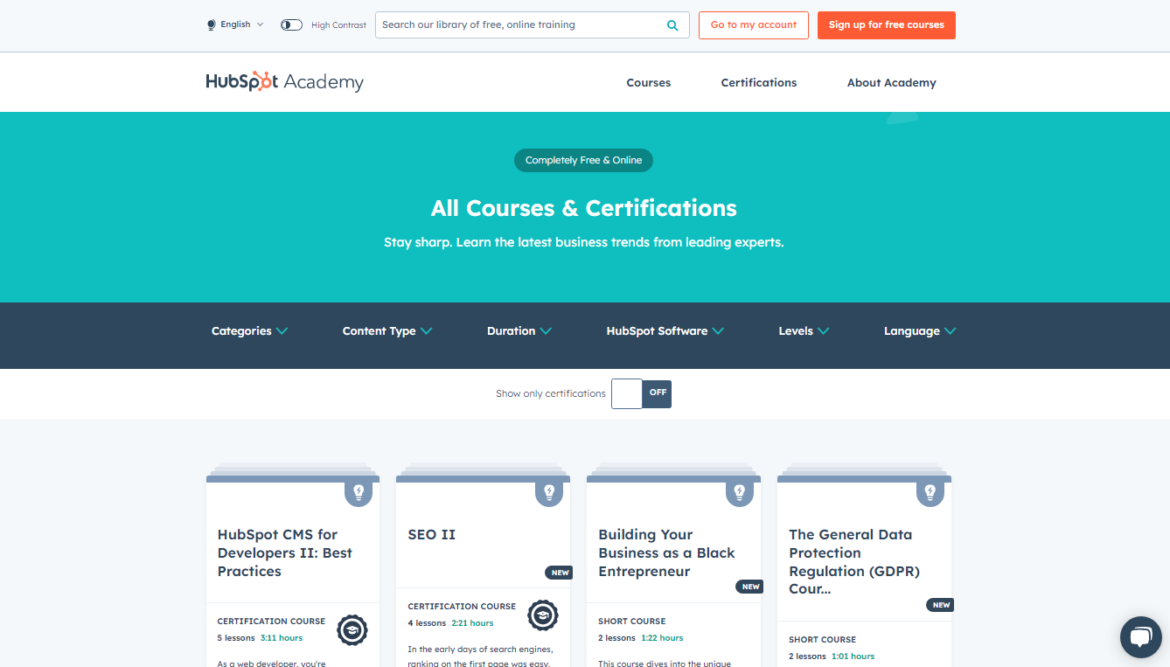
Task: Toggle Show only certifications switch
Action: (x=641, y=393)
